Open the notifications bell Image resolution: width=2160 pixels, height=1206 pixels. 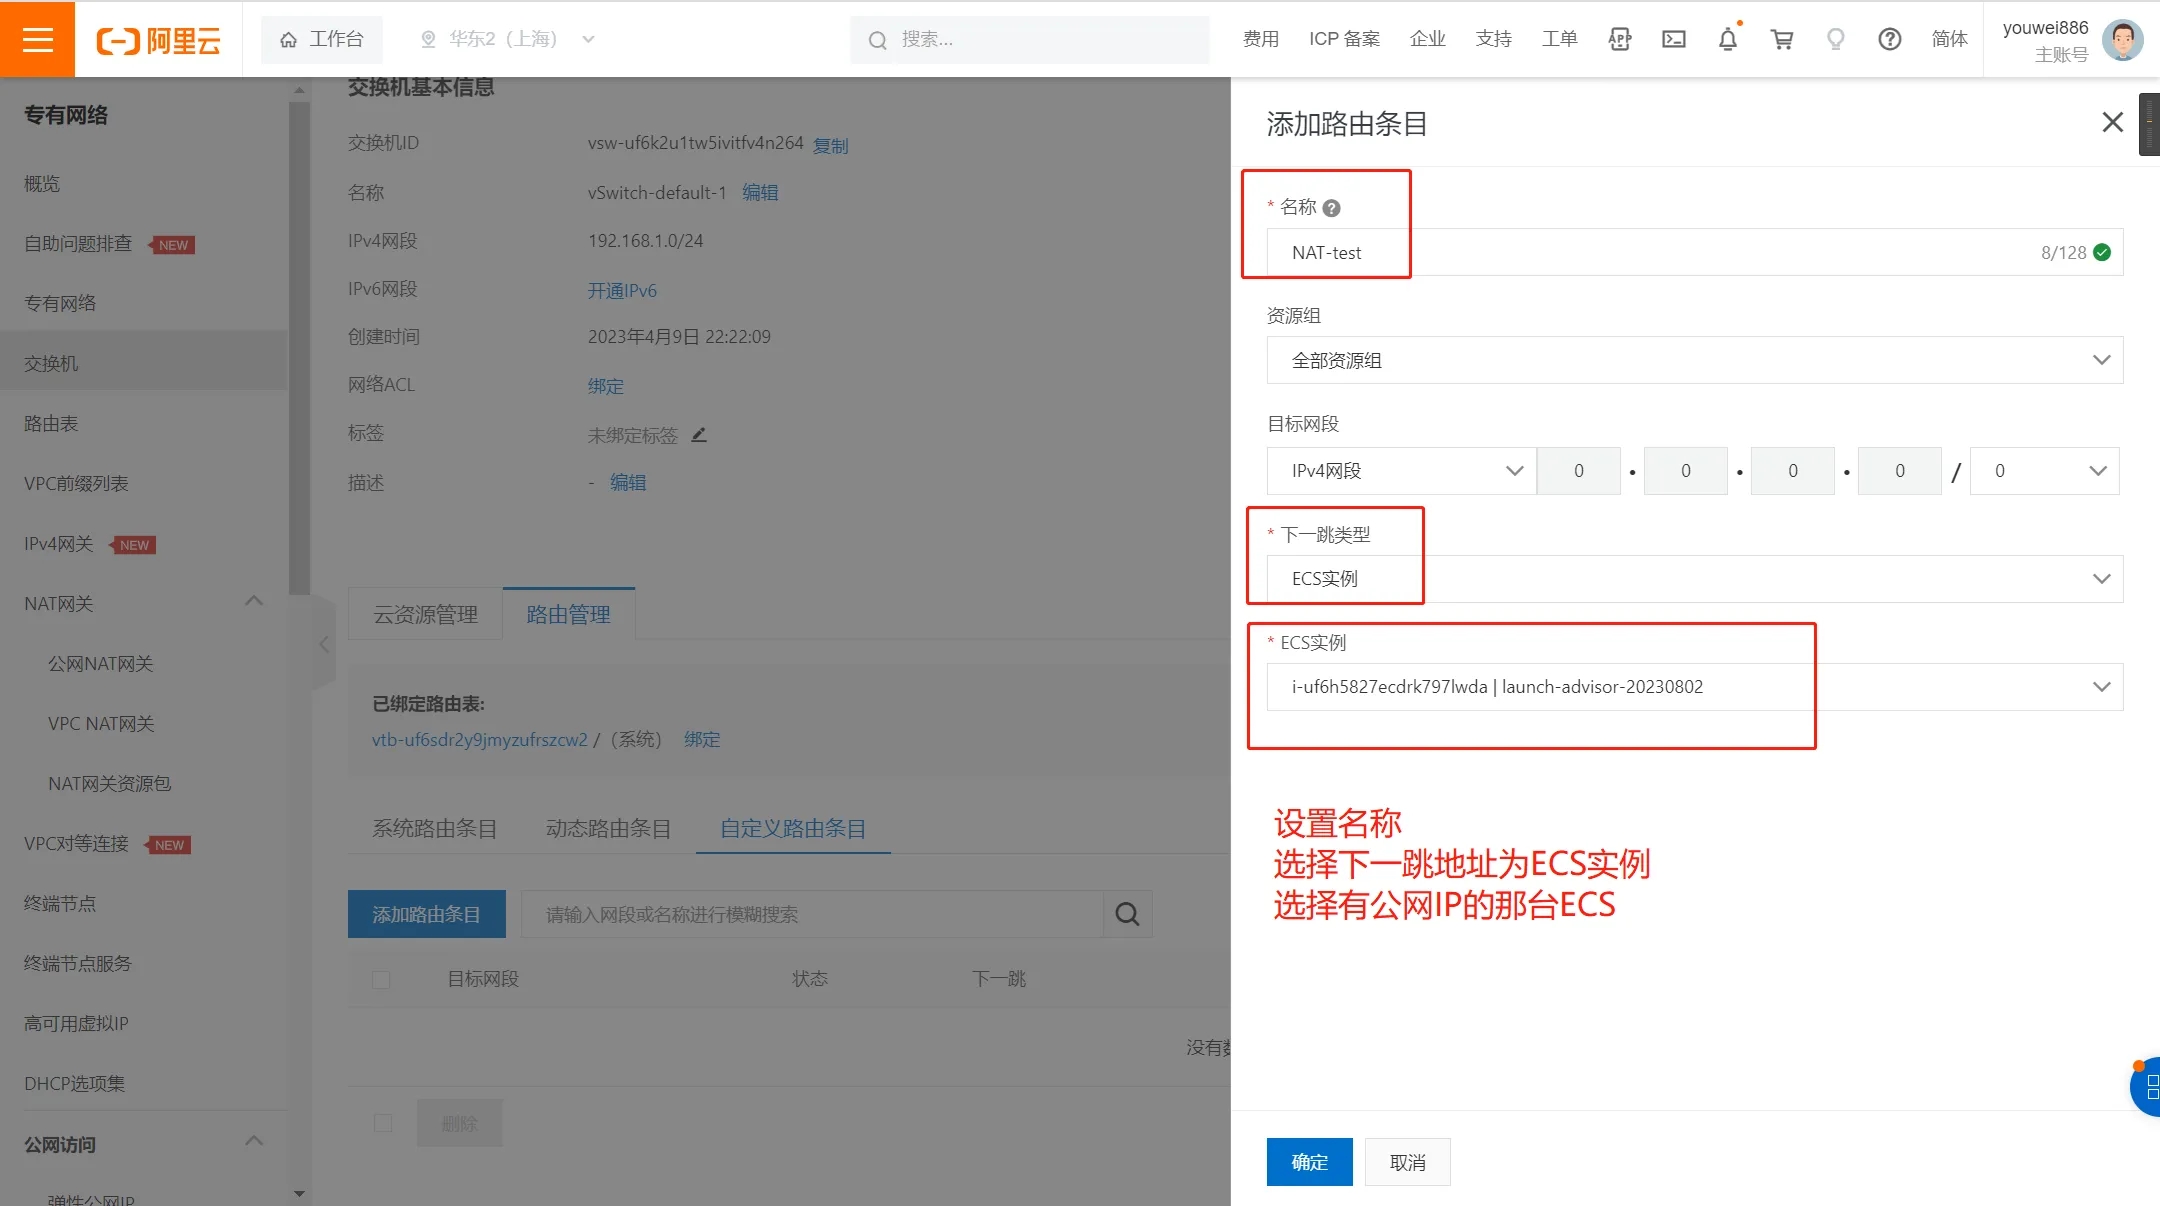pos(1728,39)
